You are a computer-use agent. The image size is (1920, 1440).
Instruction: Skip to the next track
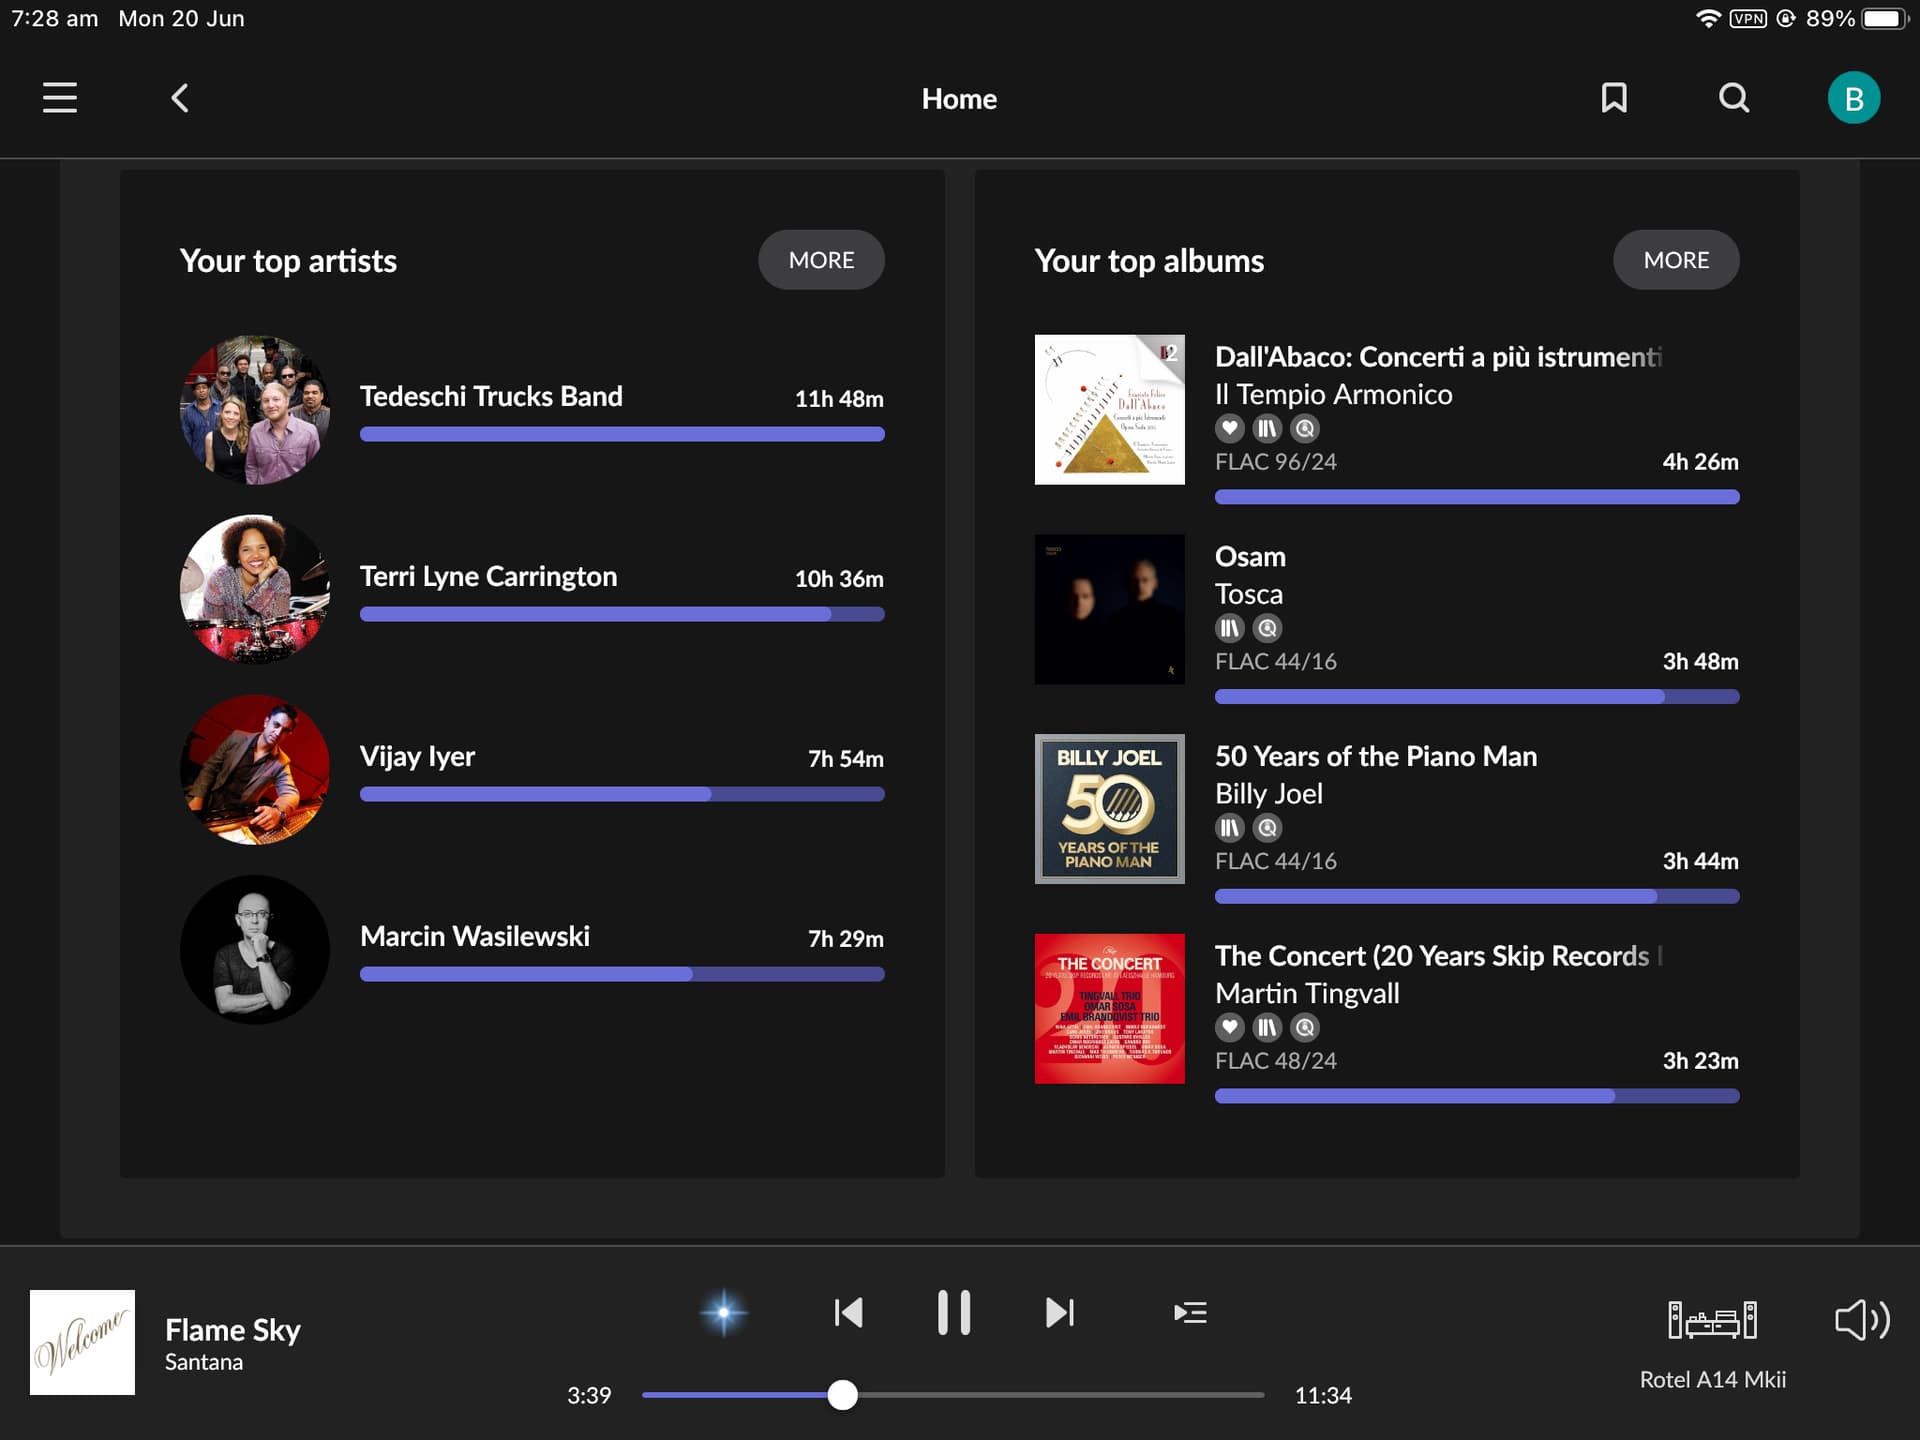tap(1060, 1312)
